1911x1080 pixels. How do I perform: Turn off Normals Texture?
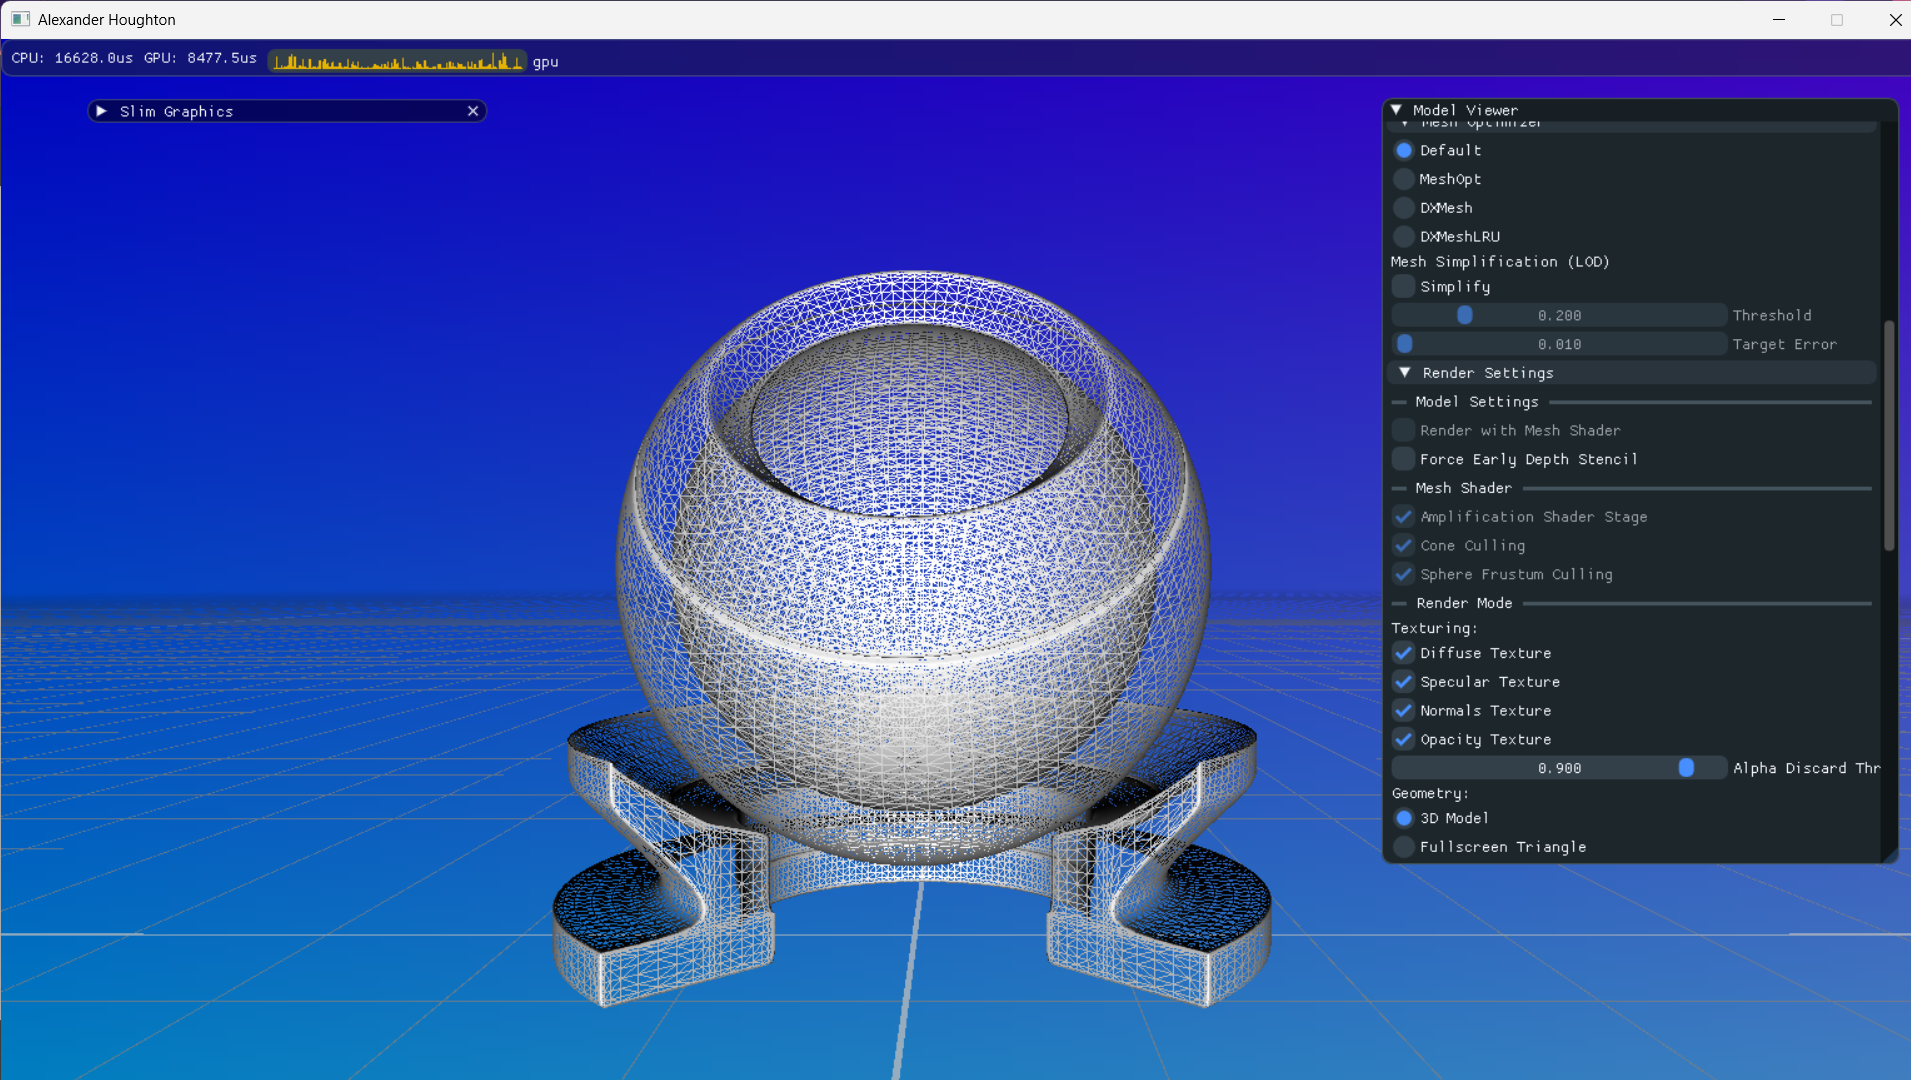(x=1404, y=711)
